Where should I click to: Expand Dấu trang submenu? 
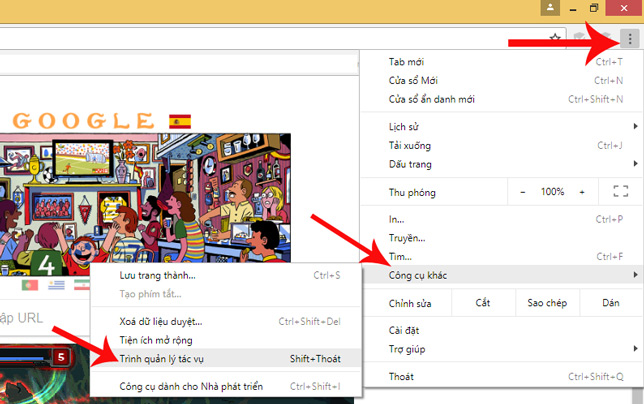click(502, 164)
